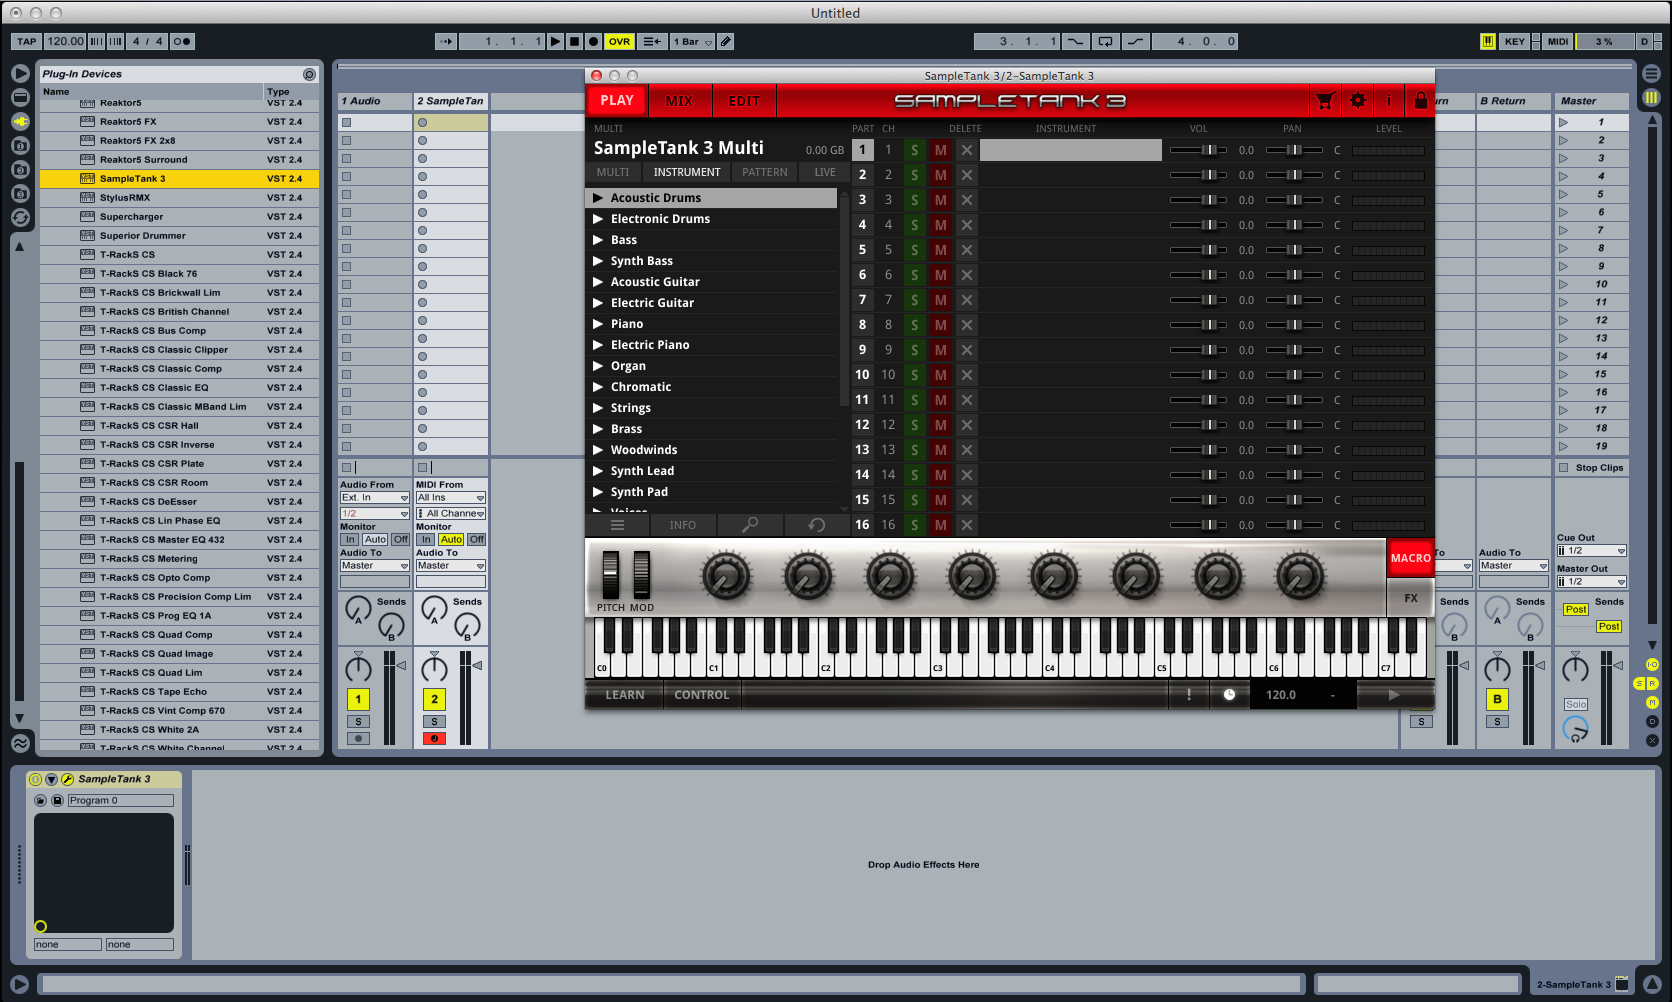The image size is (1672, 1002).
Task: Open SampleTank settings gear
Action: pos(1357,101)
